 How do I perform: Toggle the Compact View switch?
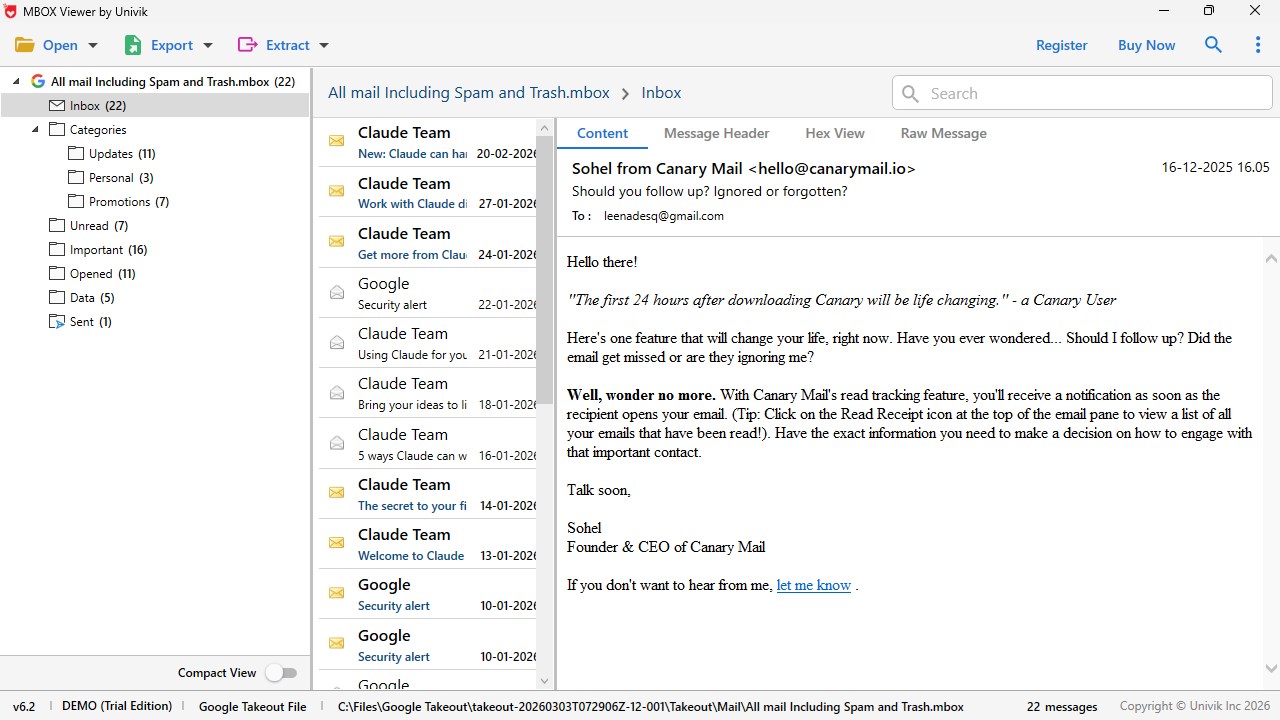tap(281, 673)
